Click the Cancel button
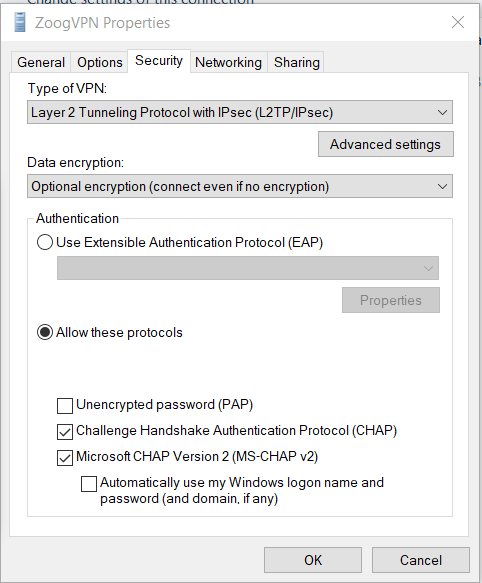The width and height of the screenshot is (482, 583). 421,560
